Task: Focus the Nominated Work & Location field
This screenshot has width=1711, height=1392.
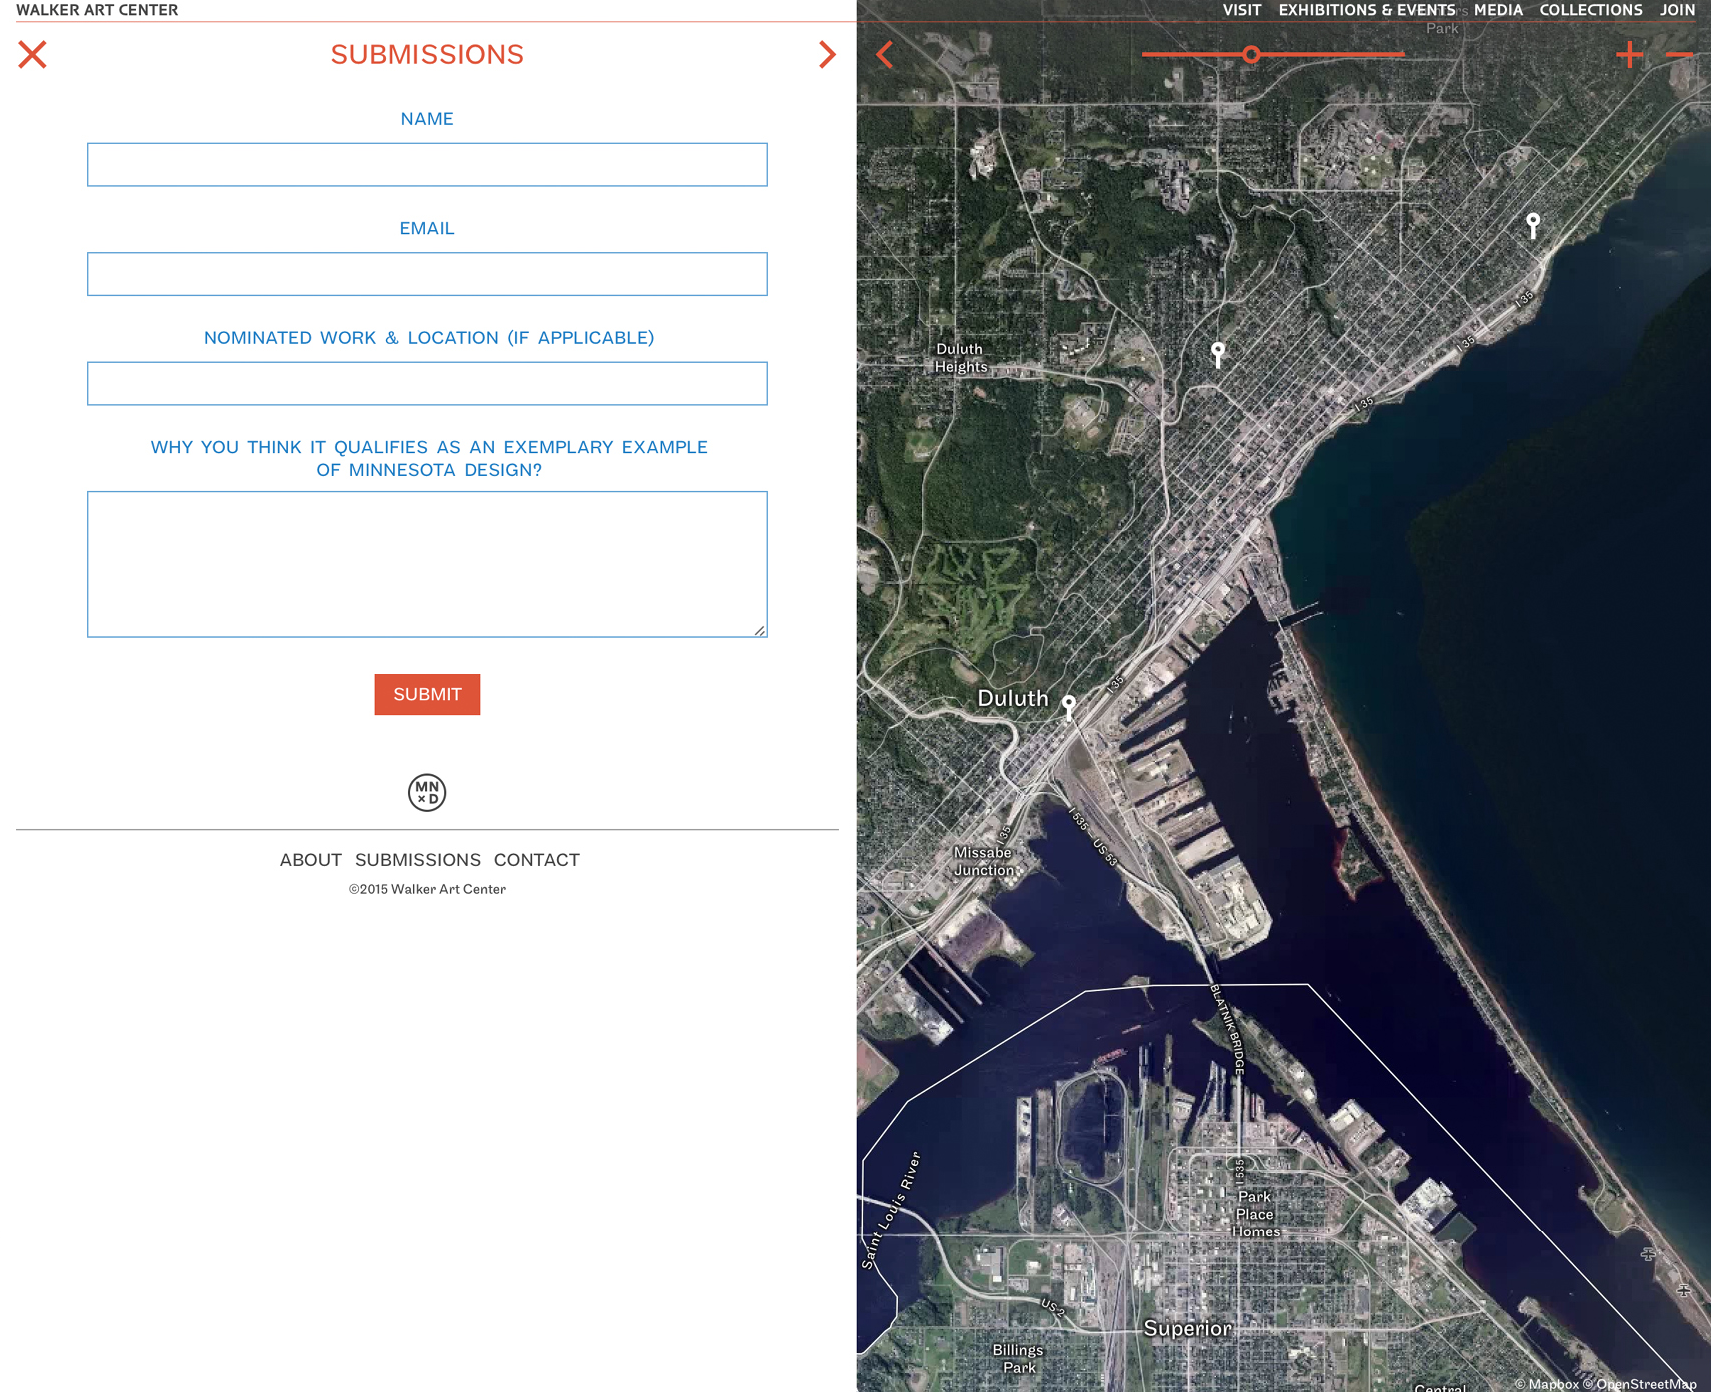Action: coord(427,383)
